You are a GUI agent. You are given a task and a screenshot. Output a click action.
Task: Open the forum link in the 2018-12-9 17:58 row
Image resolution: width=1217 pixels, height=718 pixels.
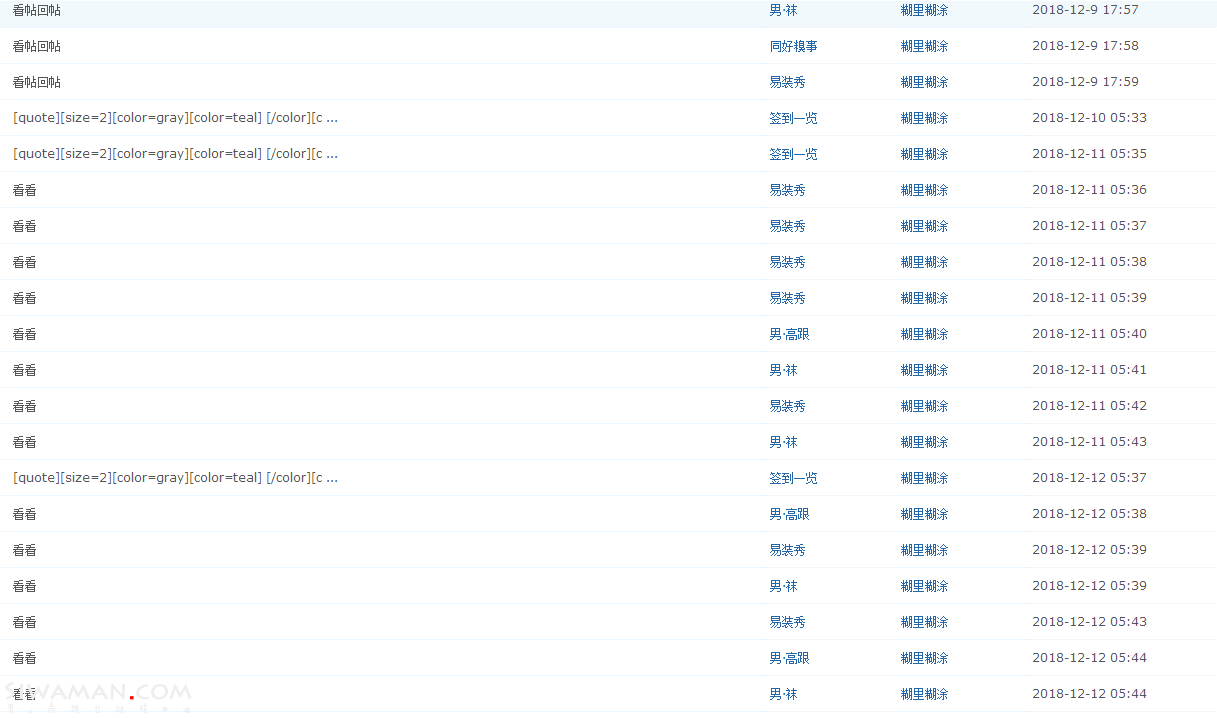tap(792, 46)
